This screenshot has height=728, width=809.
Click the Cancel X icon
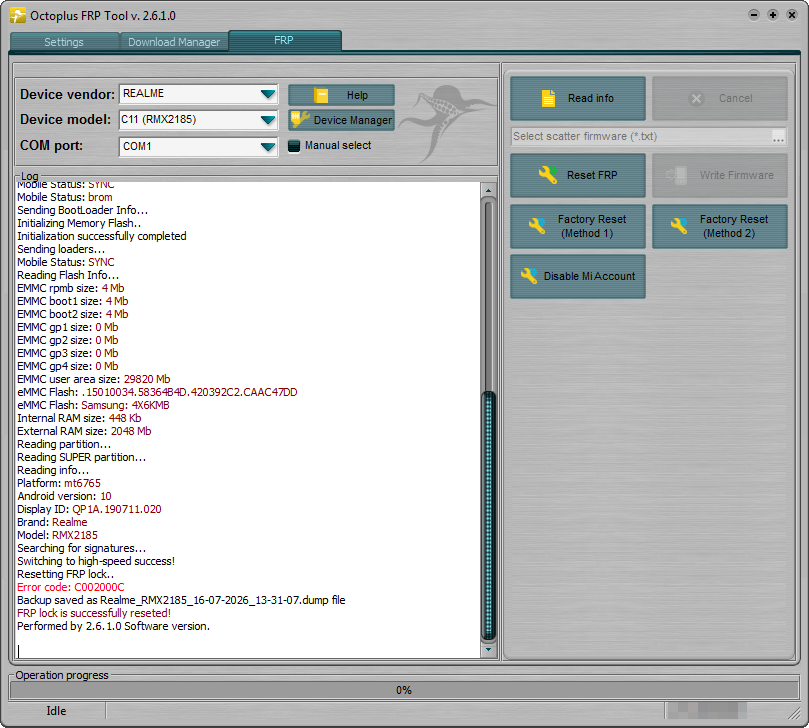pyautogui.click(x=696, y=98)
